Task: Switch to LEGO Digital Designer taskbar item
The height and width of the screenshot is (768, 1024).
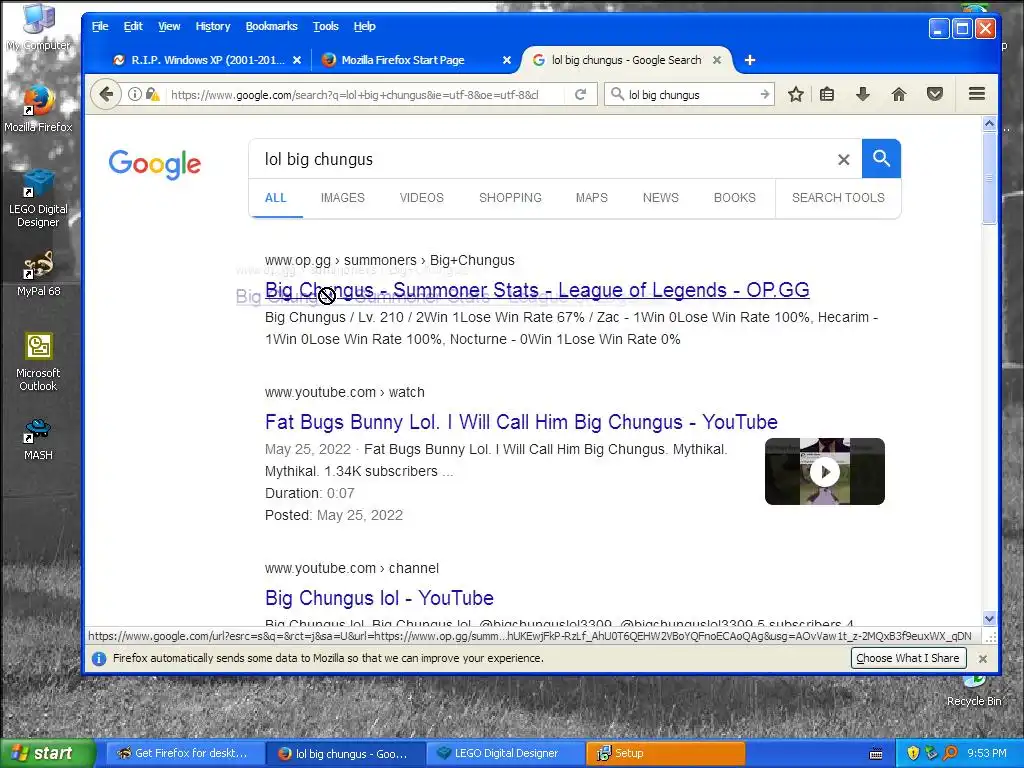Action: pyautogui.click(x=506, y=754)
